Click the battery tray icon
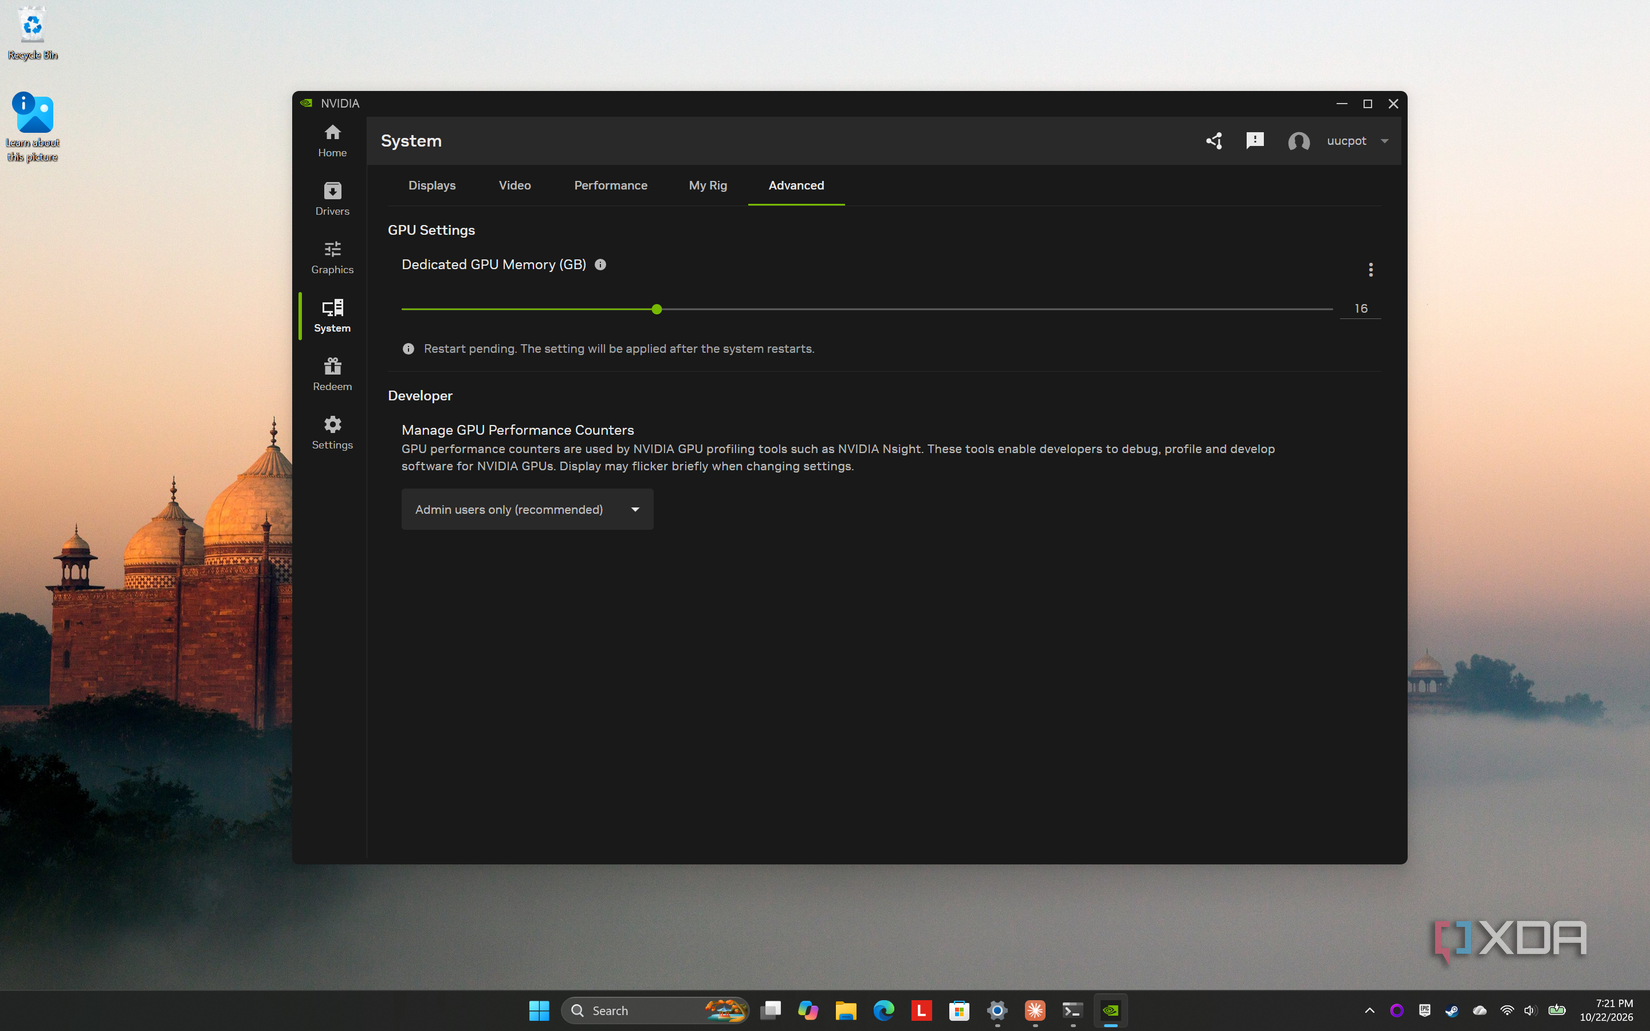1650x1031 pixels. 1557,1011
